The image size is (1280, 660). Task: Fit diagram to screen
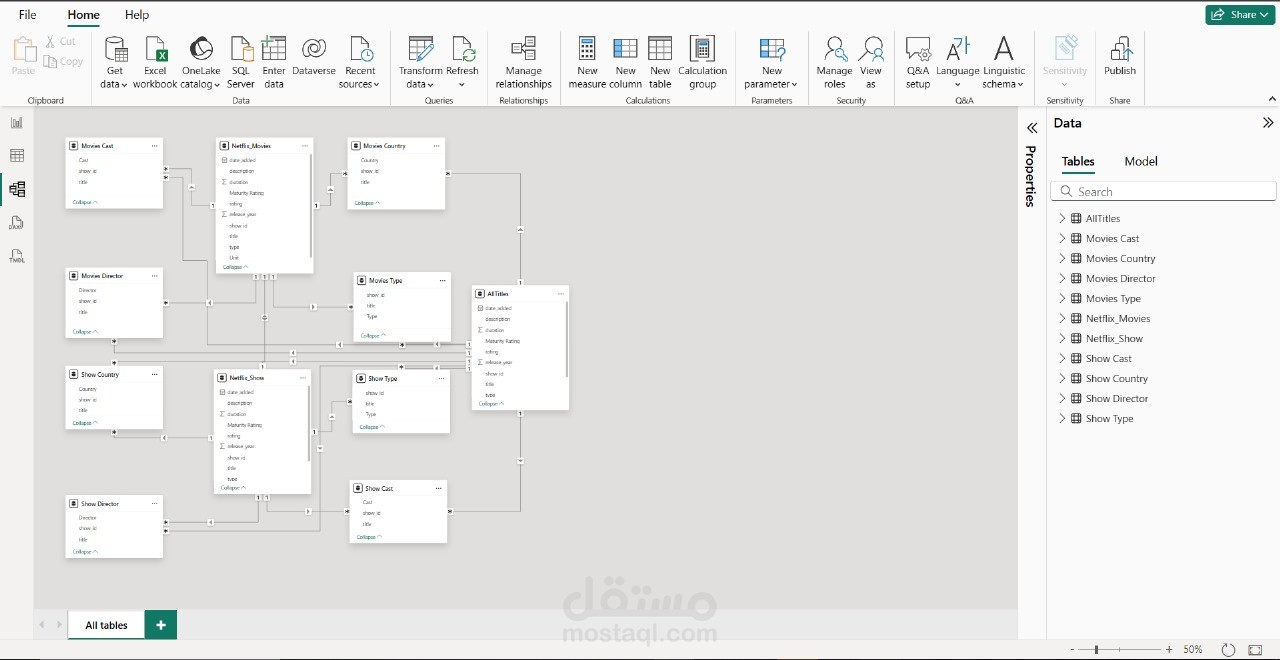click(x=1255, y=650)
